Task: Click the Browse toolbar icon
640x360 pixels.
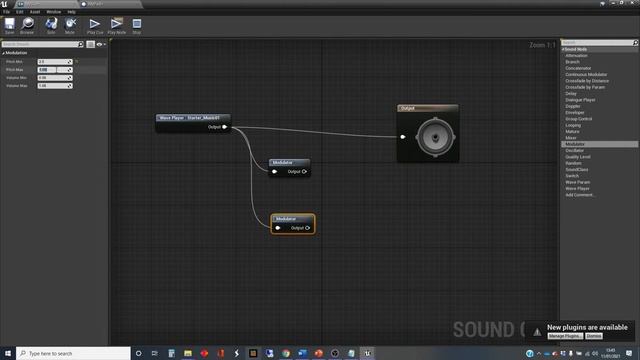Action: coord(27,25)
